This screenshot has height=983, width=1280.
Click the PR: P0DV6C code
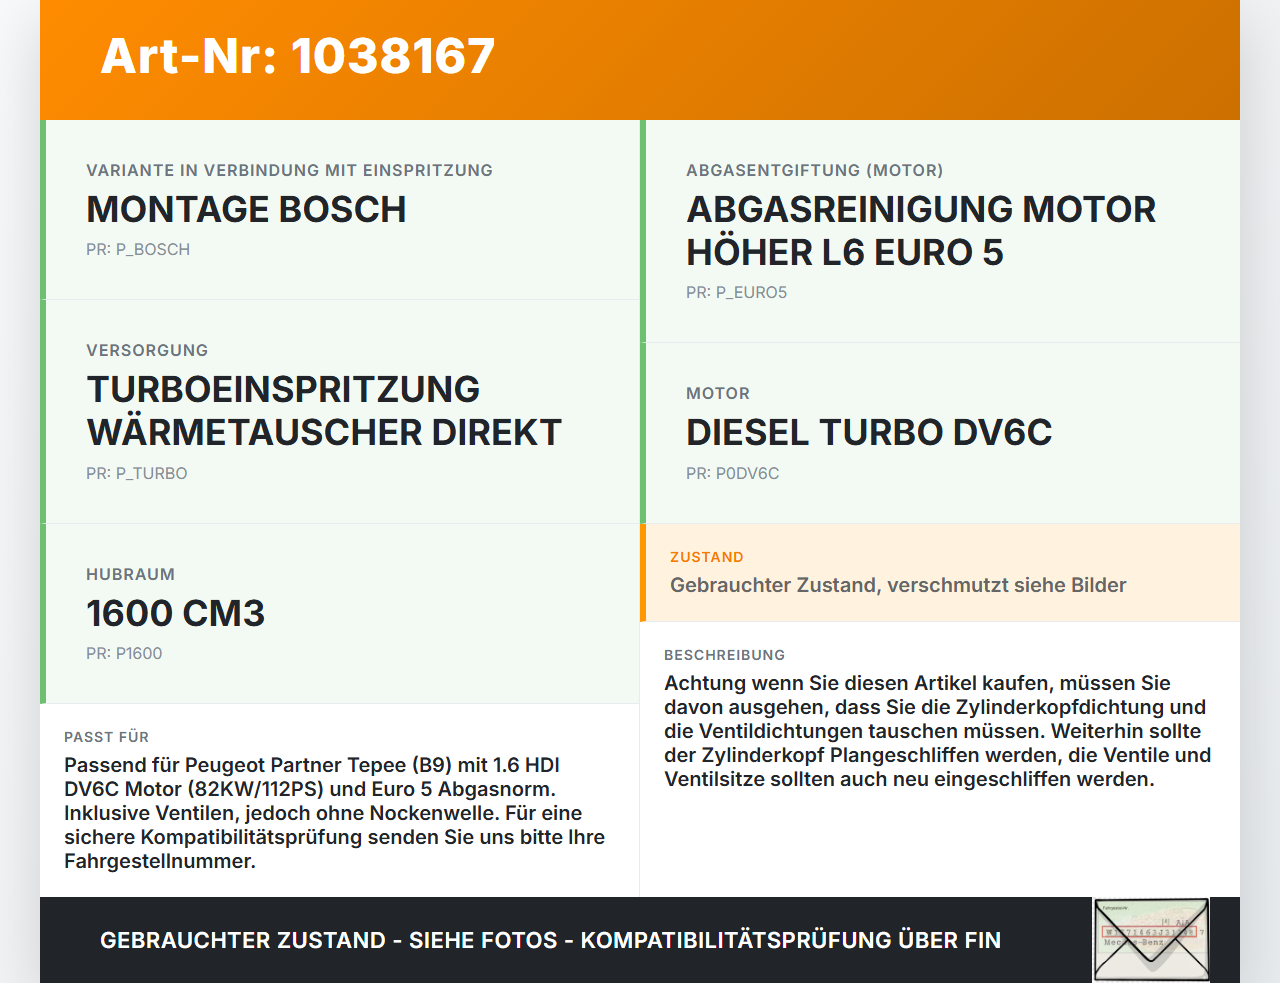(733, 473)
